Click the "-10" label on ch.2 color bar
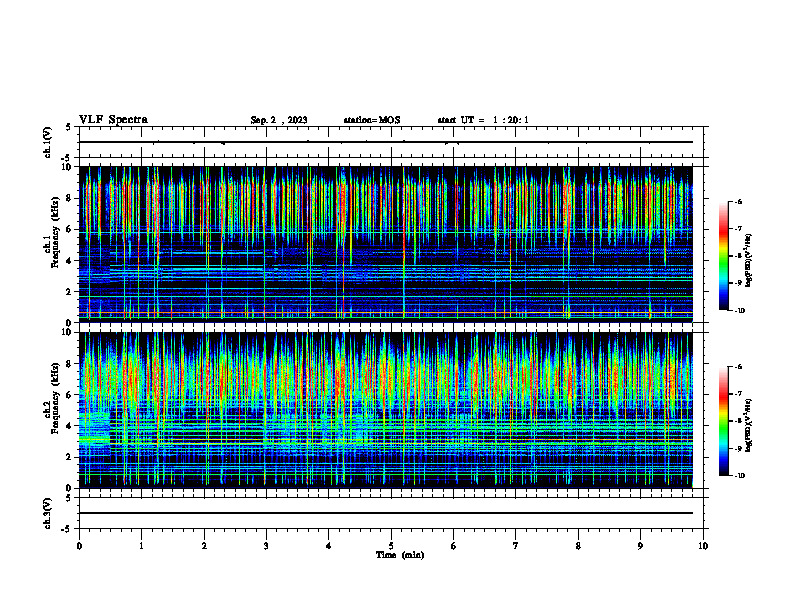Viewport: 792px width, 612px height. tap(739, 476)
